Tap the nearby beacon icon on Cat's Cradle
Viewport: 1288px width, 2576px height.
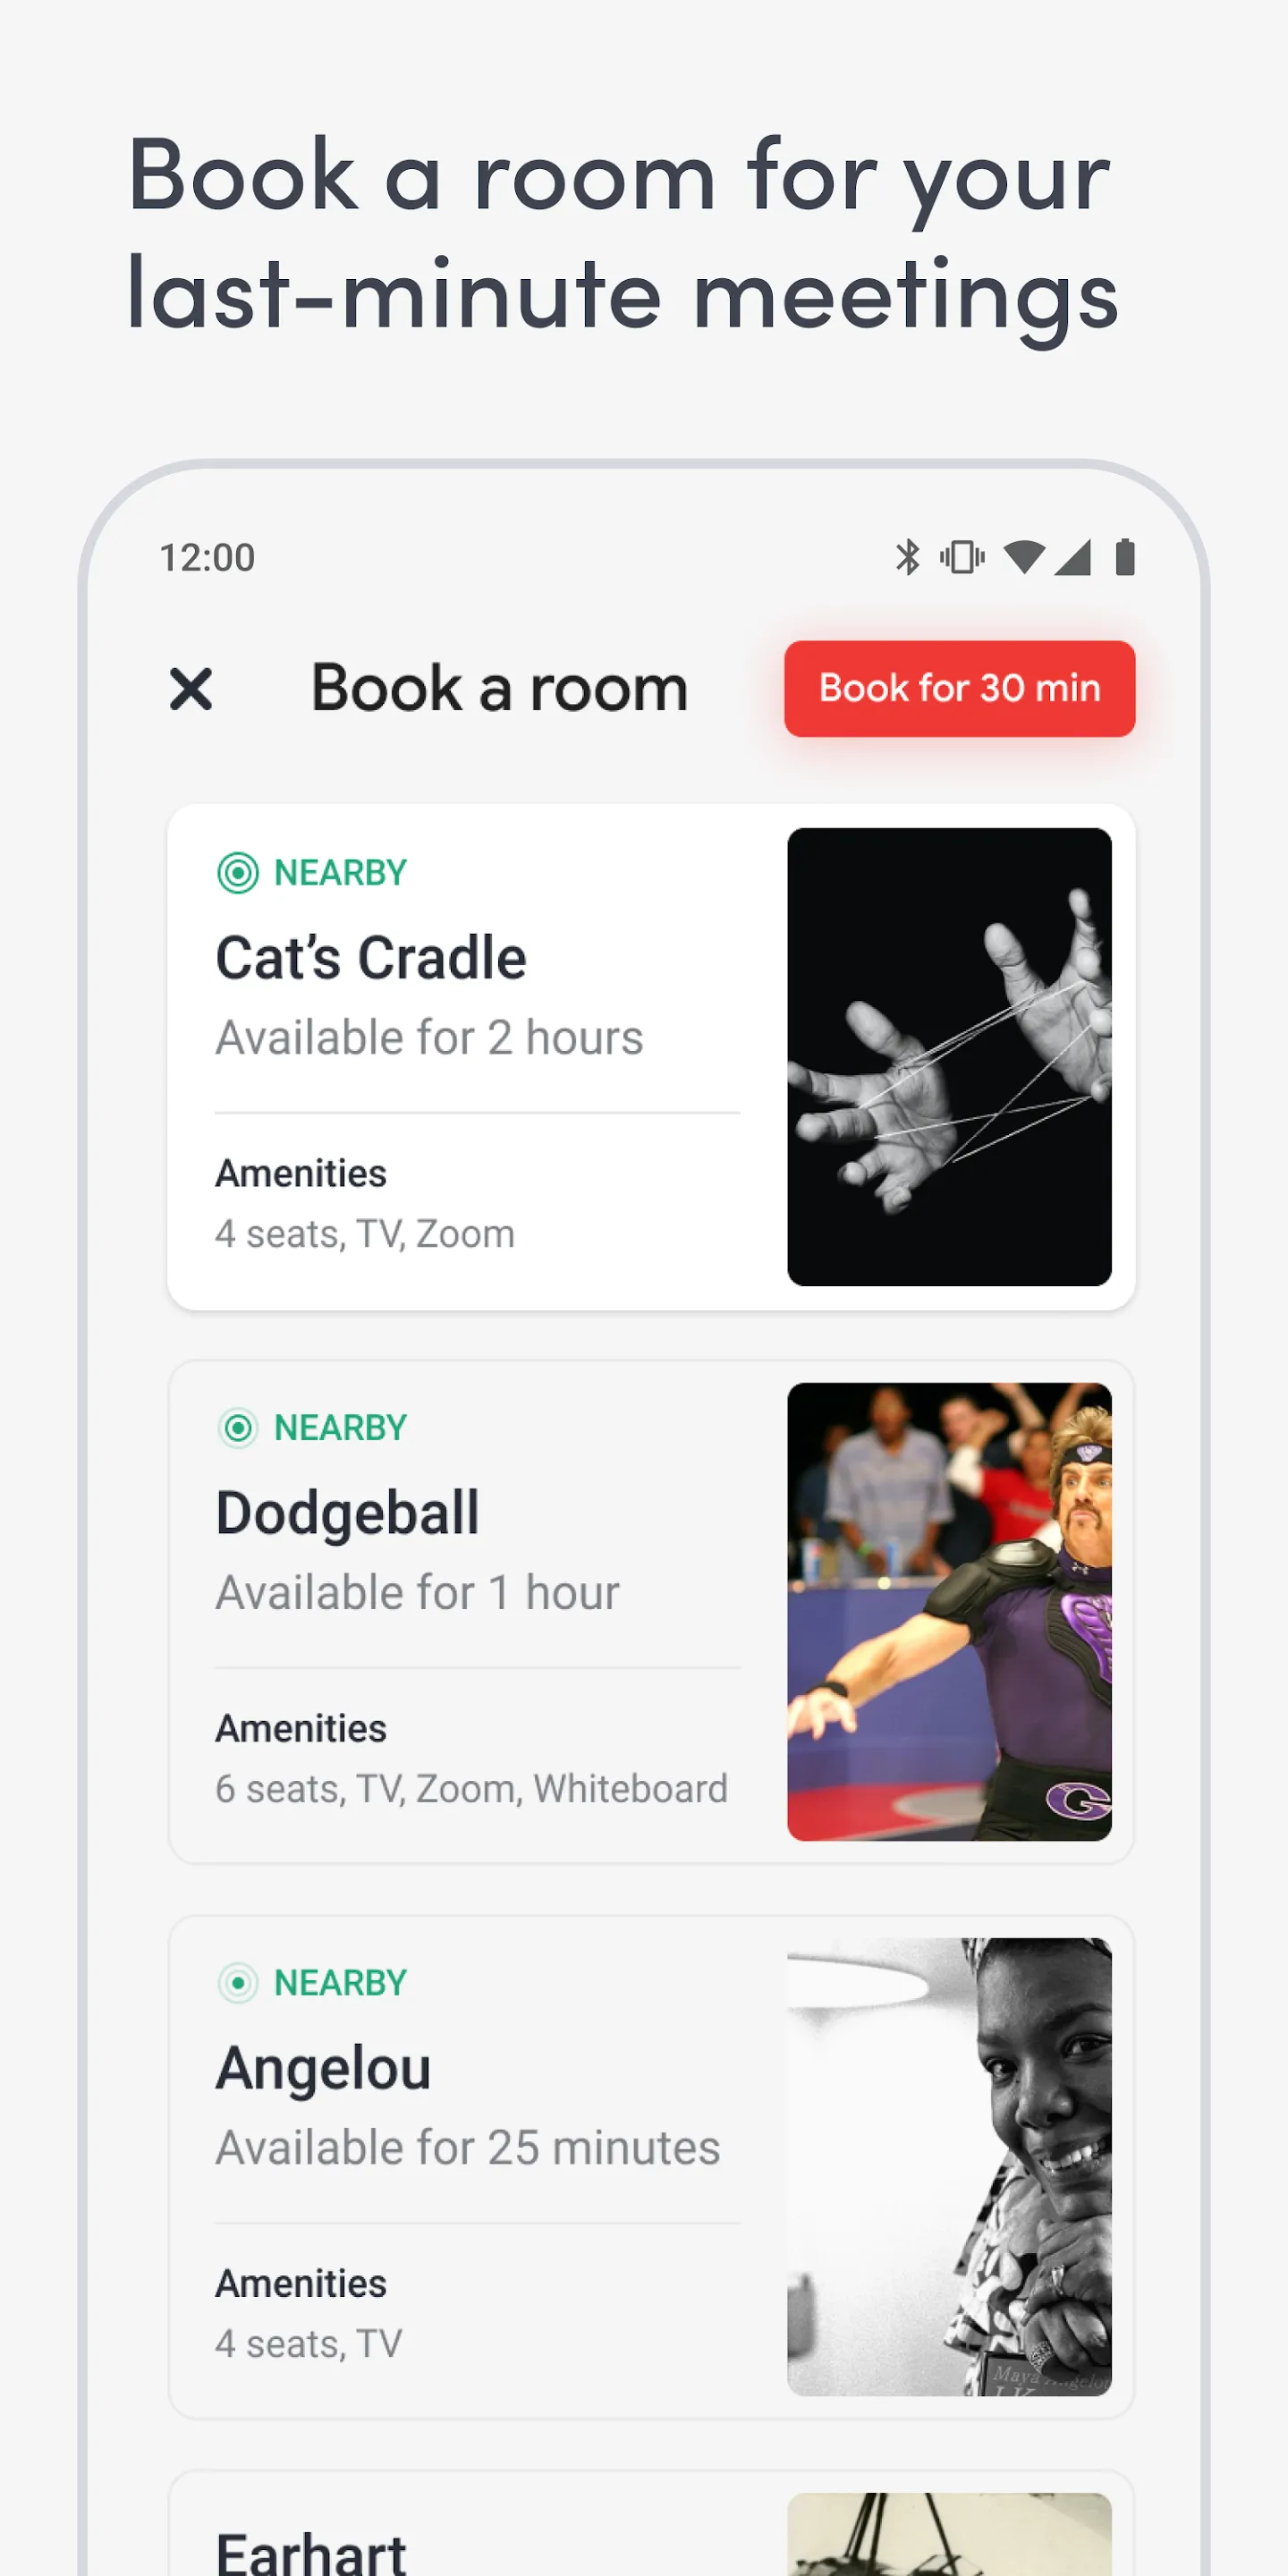pyautogui.click(x=238, y=873)
